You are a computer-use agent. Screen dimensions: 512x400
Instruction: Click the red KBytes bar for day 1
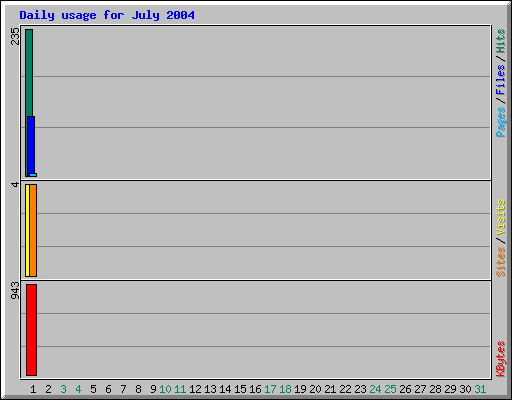tap(31, 330)
